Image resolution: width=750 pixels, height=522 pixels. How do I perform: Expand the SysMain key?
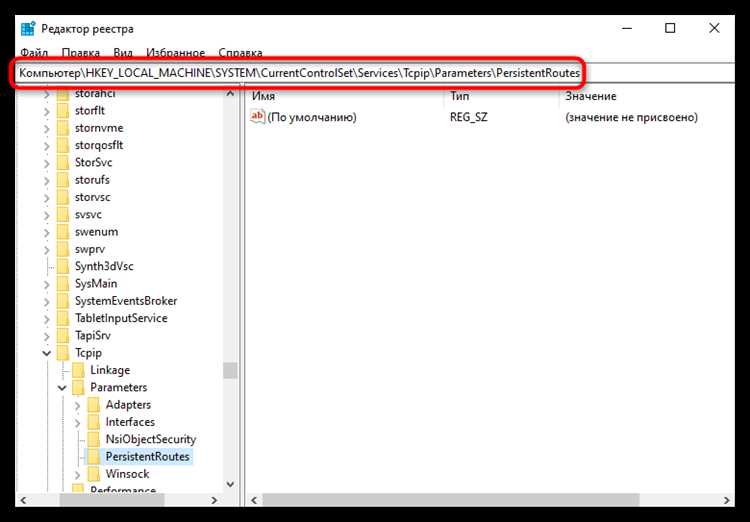46,284
